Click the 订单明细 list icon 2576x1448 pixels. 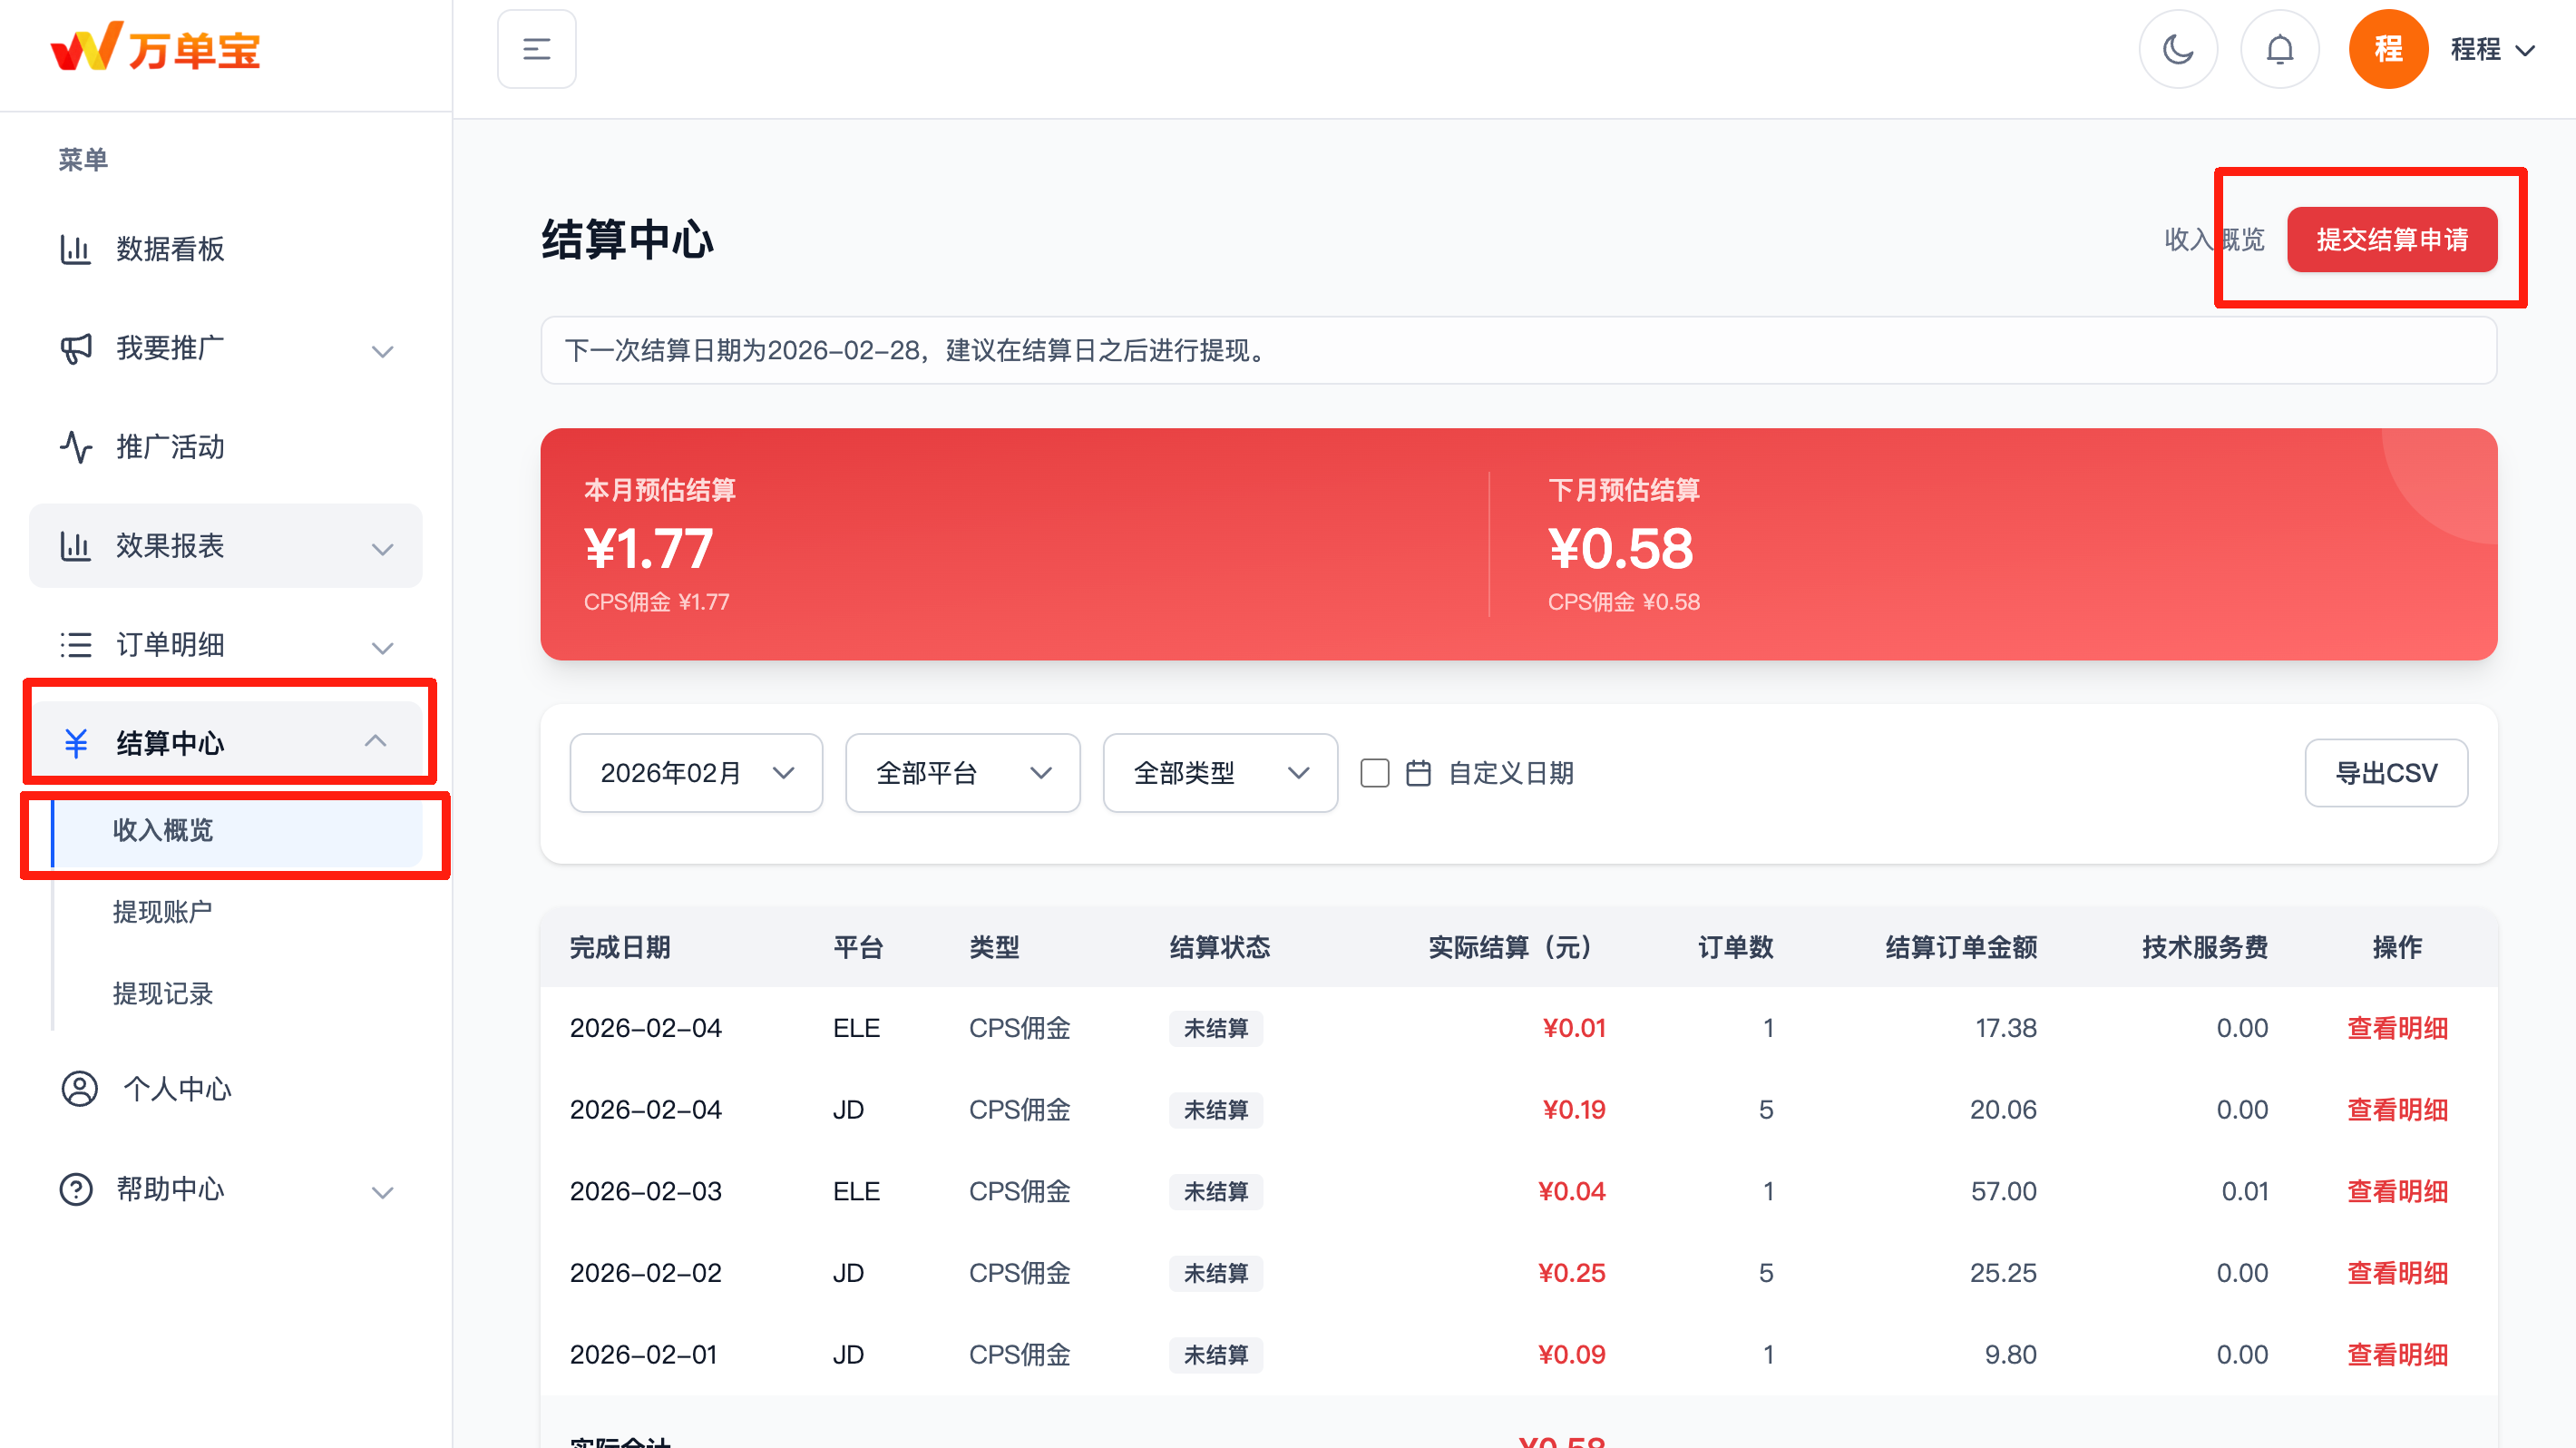(x=76, y=645)
